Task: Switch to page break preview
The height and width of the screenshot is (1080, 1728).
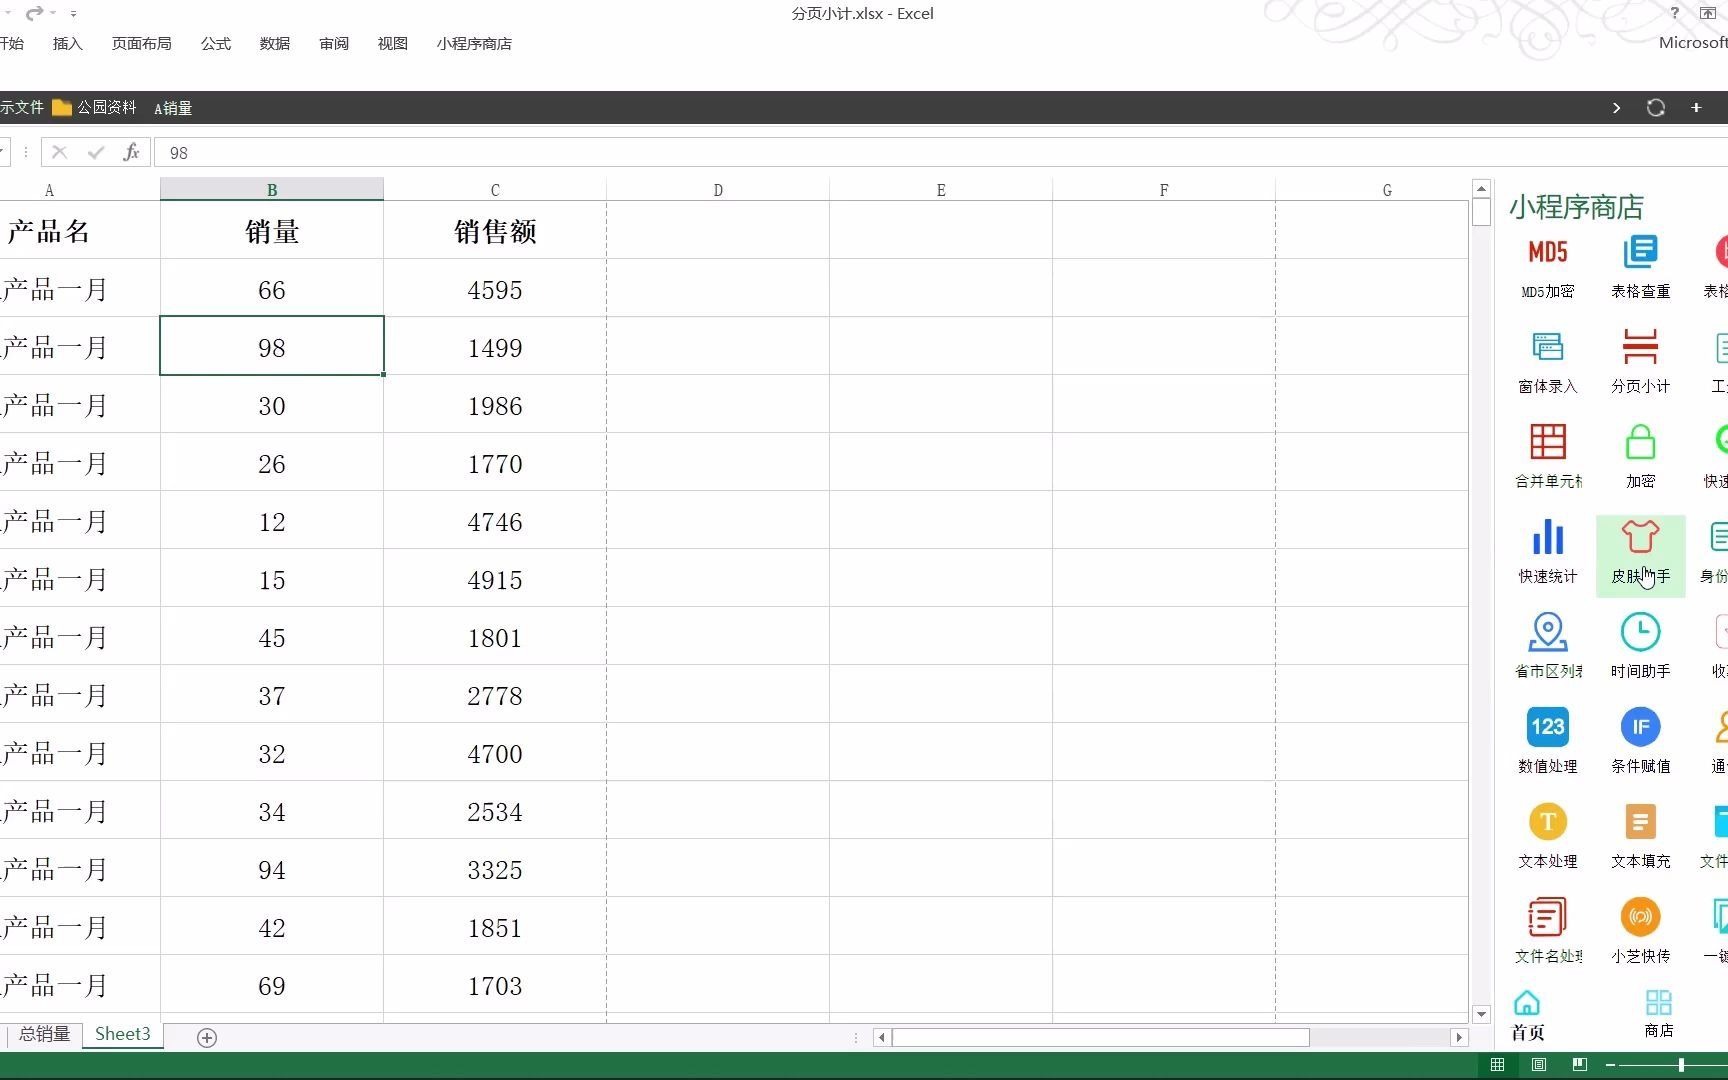Action: 1580,1065
